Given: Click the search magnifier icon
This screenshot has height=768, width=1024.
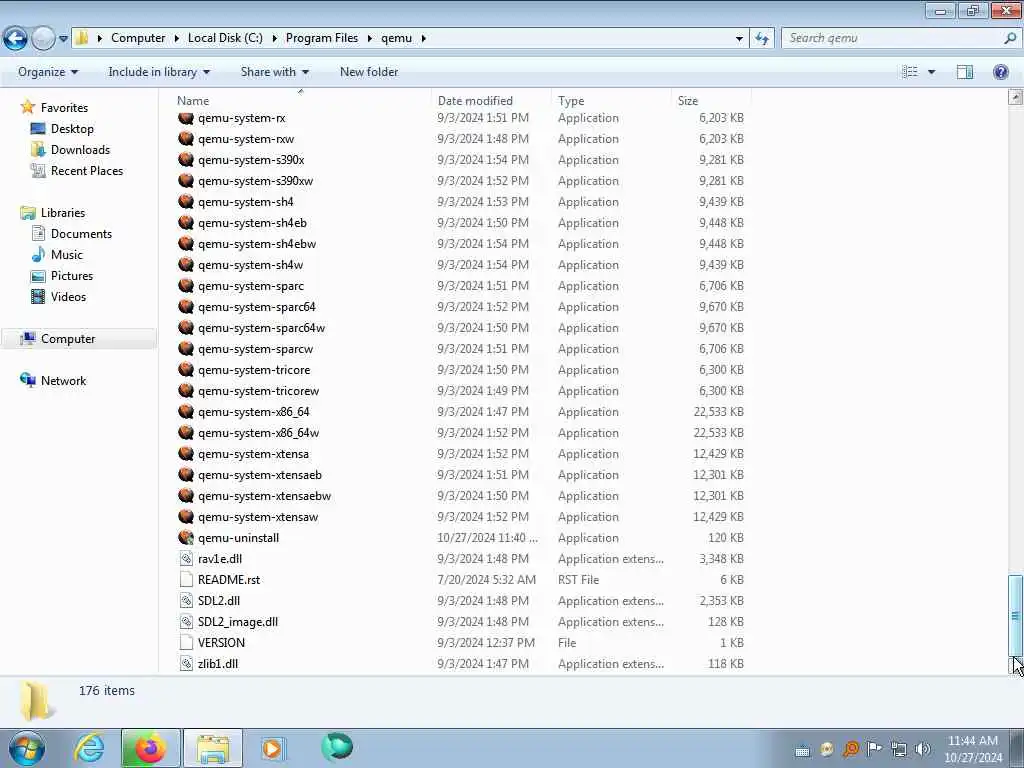Looking at the screenshot, I should [x=1010, y=38].
